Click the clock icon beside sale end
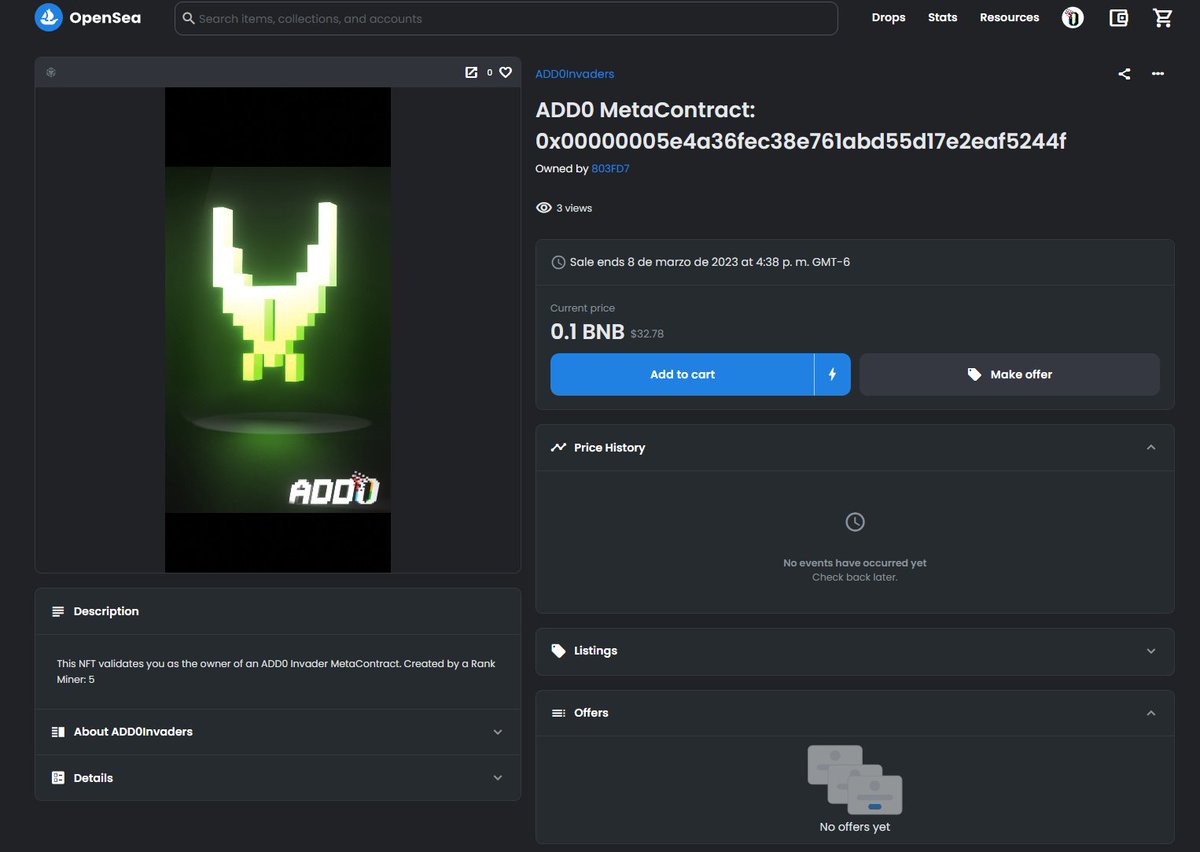This screenshot has height=852, width=1200. tap(558, 262)
